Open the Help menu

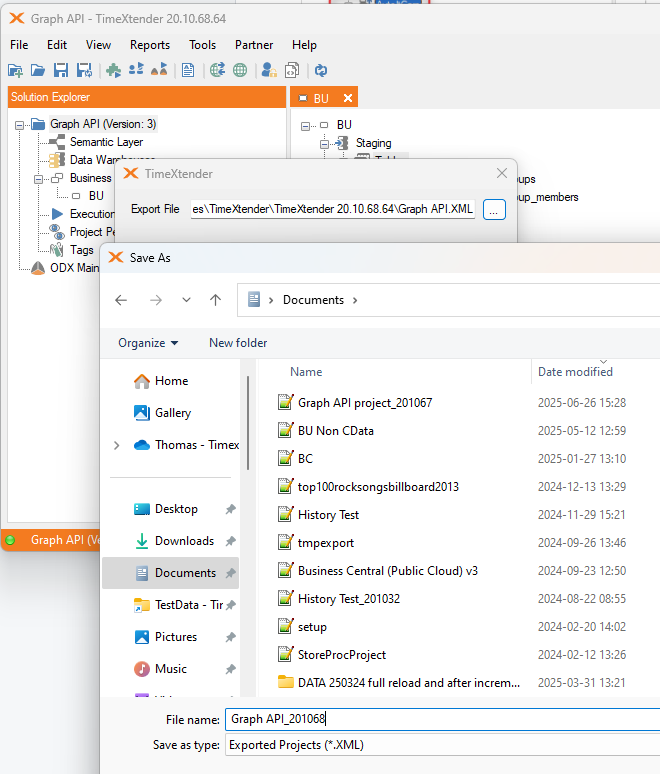pyautogui.click(x=304, y=45)
